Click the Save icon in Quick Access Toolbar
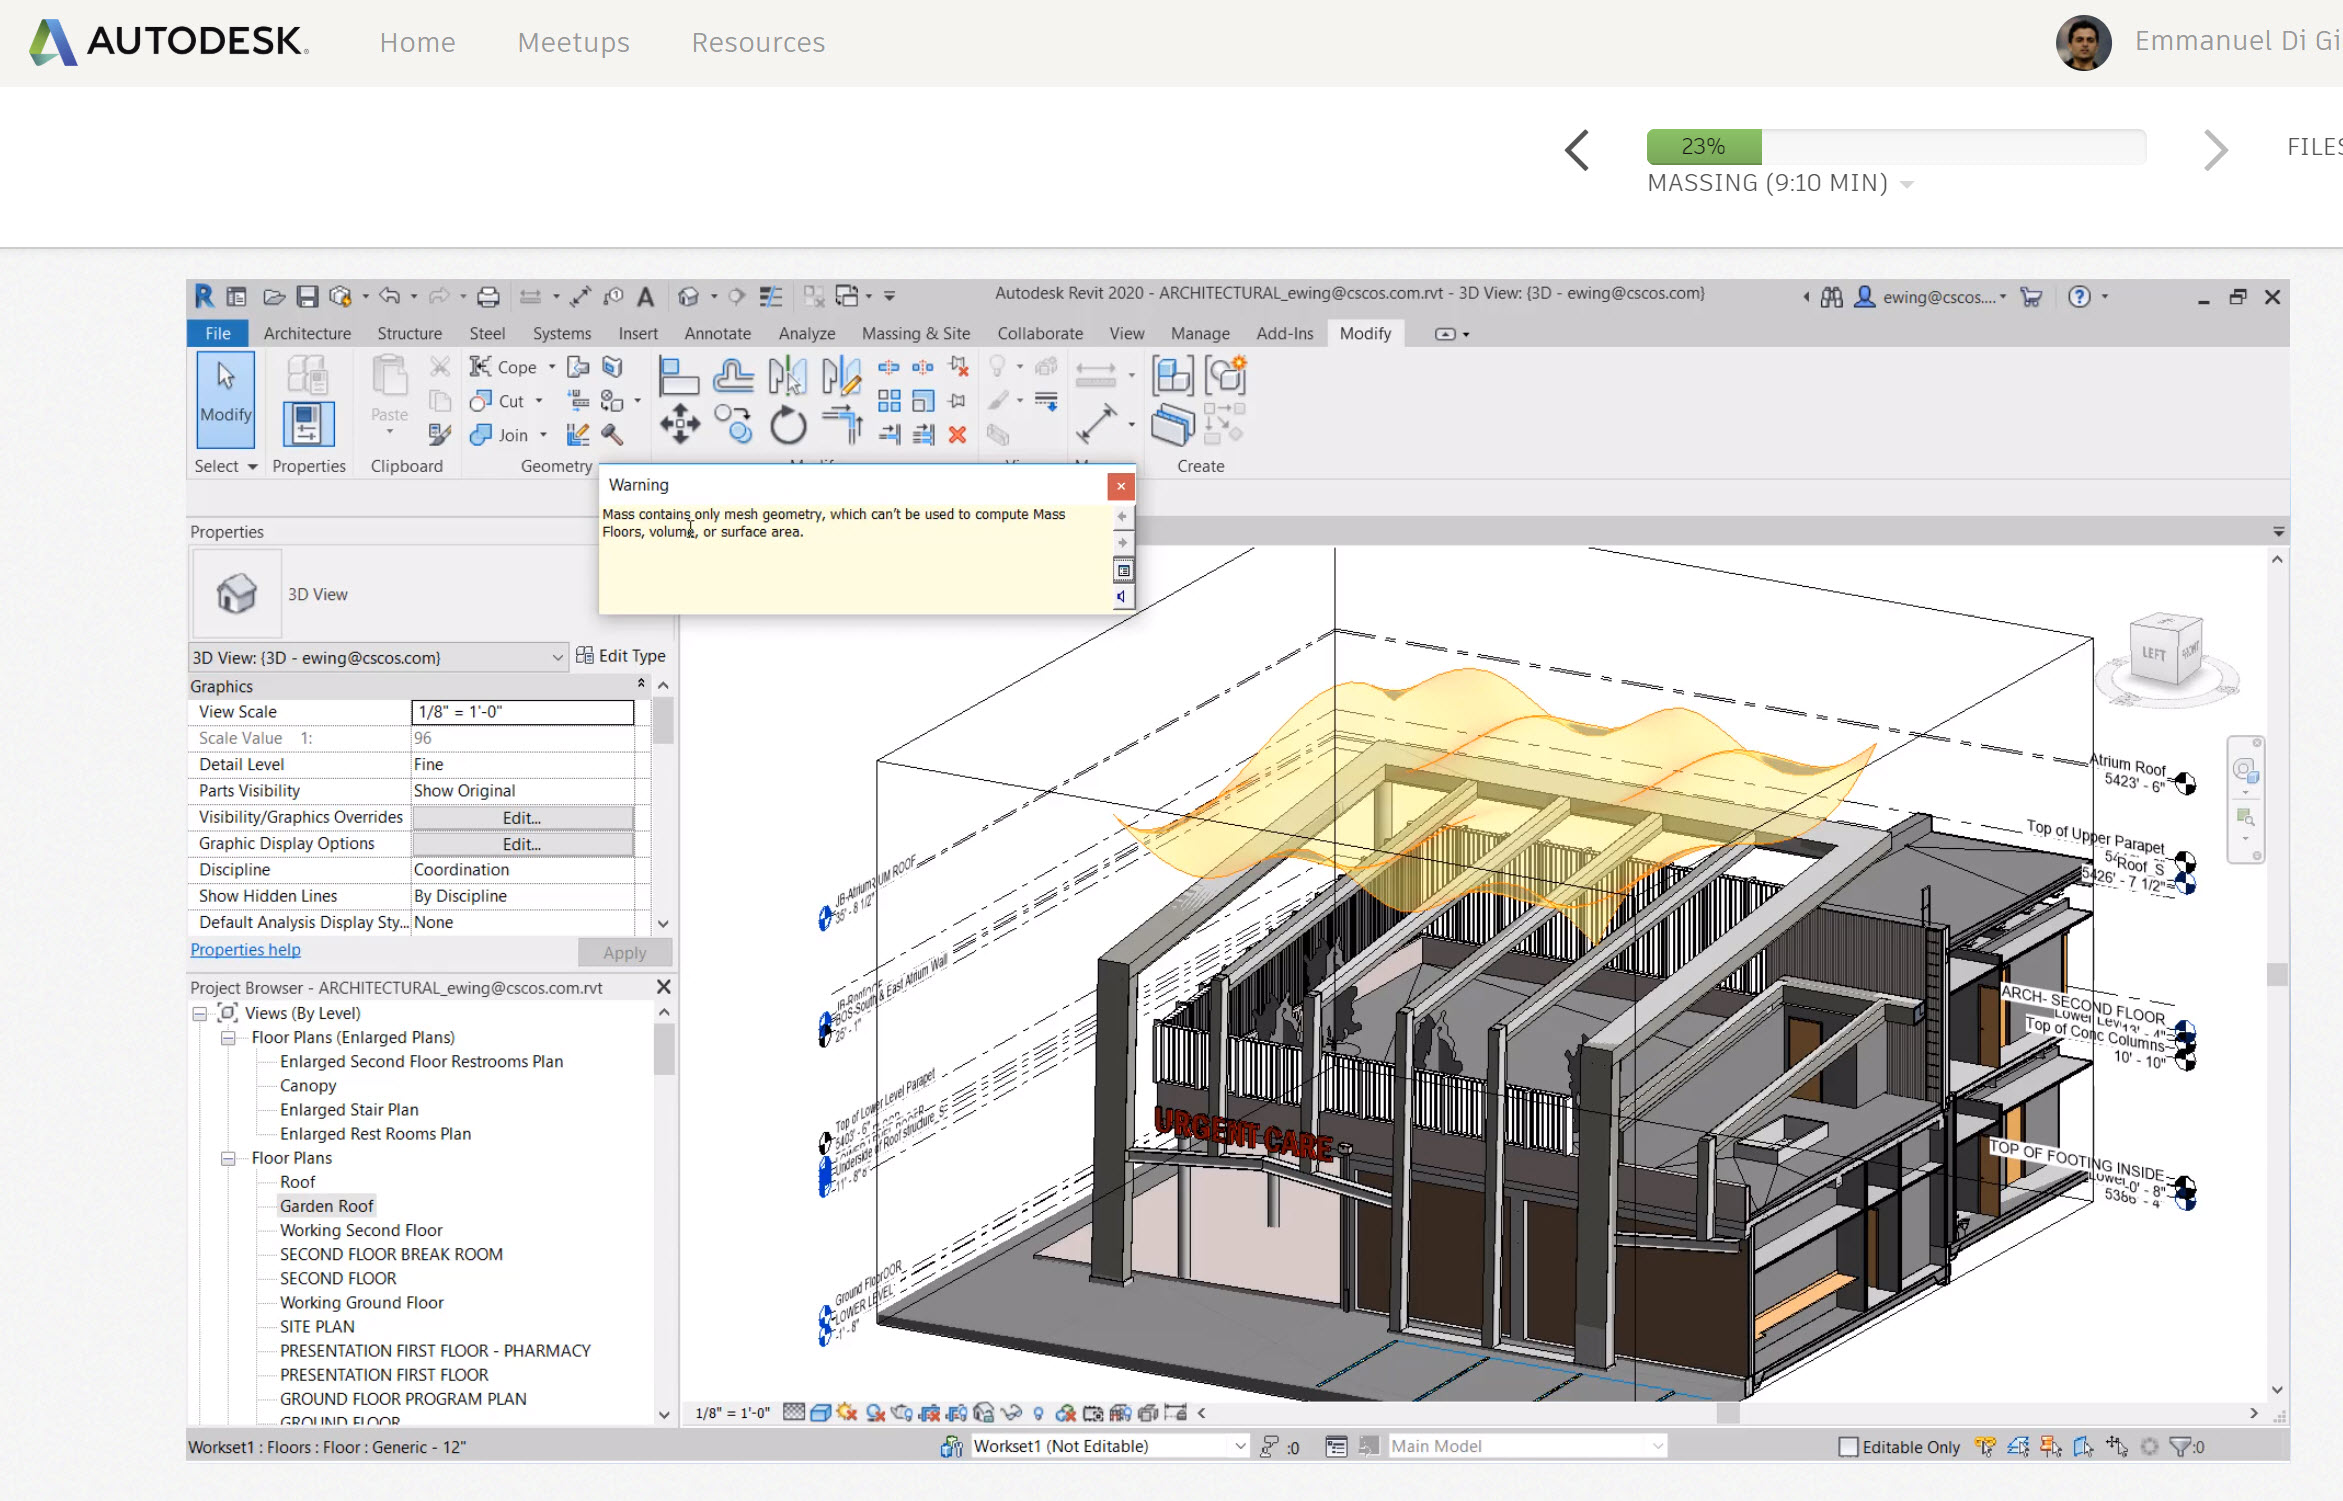The height and width of the screenshot is (1501, 2343). pyautogui.click(x=307, y=296)
